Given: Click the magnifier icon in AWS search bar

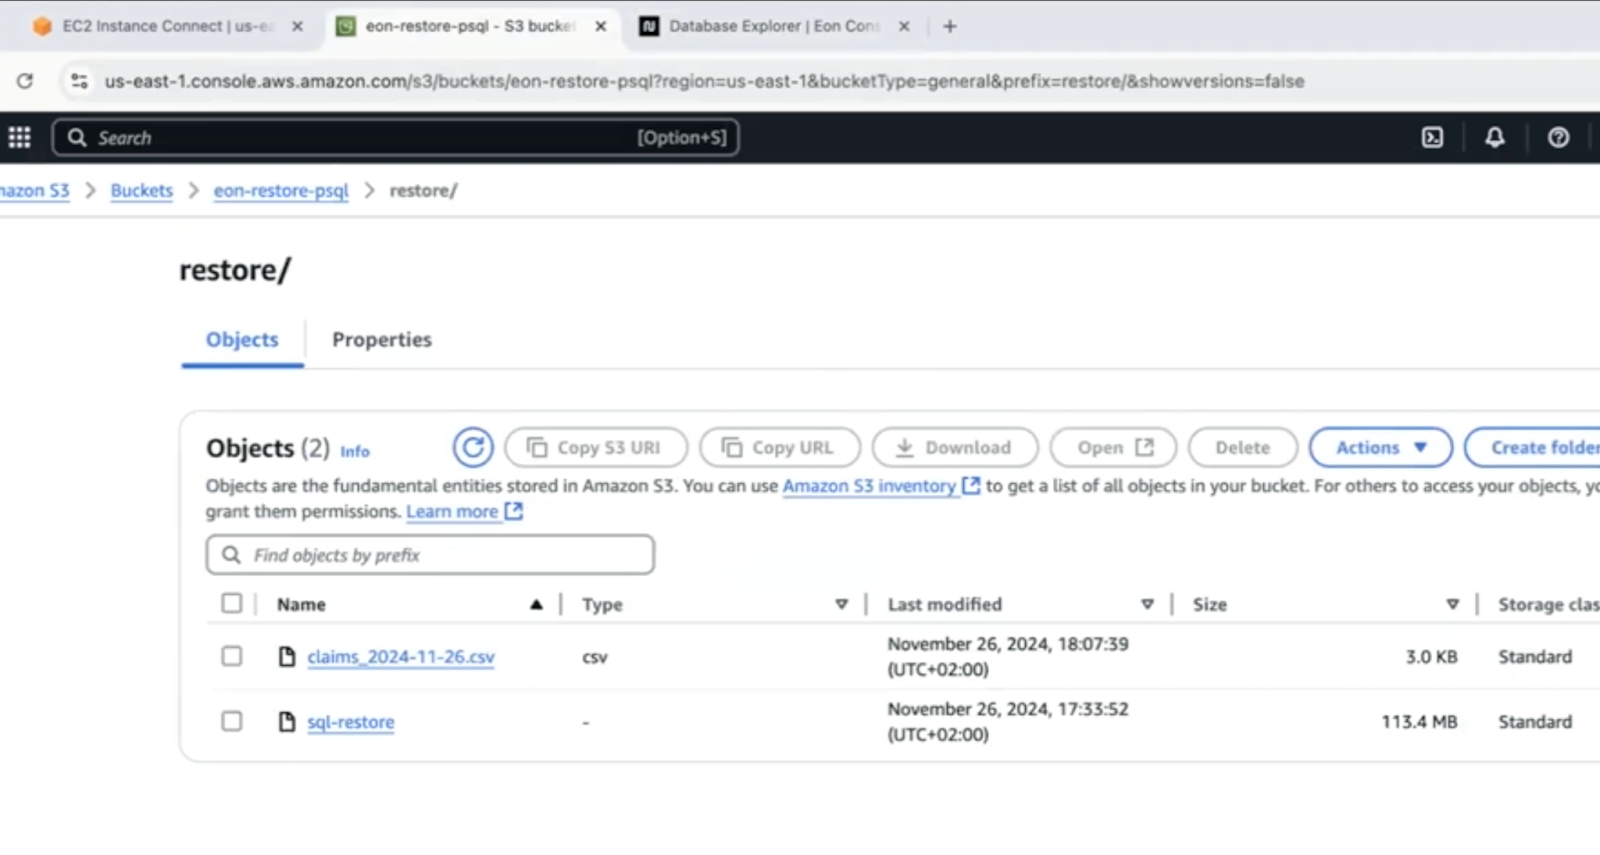Looking at the screenshot, I should point(77,137).
